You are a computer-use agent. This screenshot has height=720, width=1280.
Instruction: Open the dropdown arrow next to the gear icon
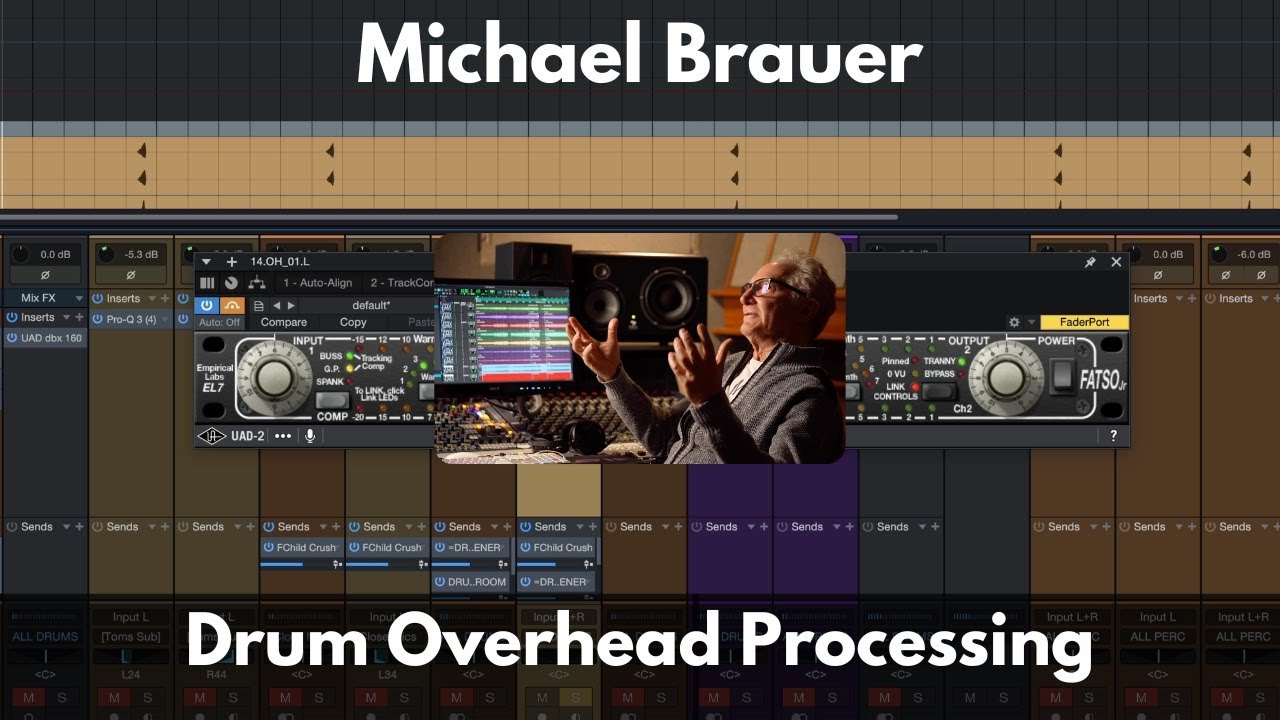1032,323
